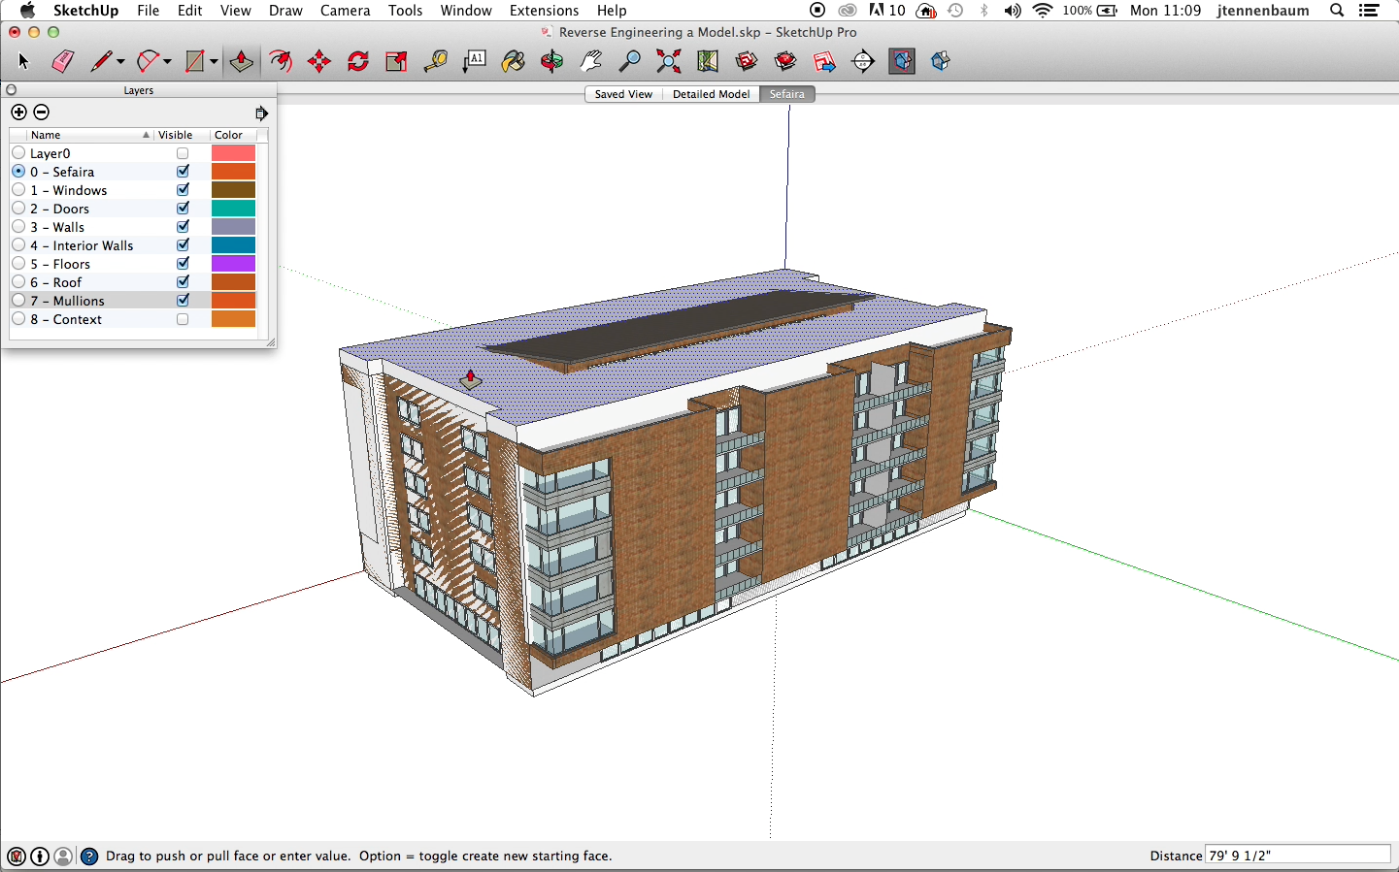This screenshot has height=872, width=1399.
Task: Expand the Arc tool dropdown arrow
Action: click(167, 62)
